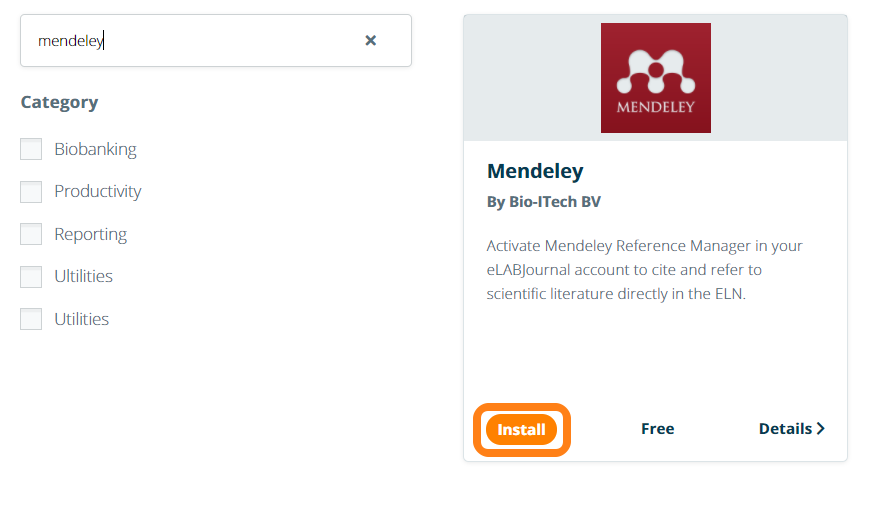
Task: Open the Details link for Mendeley
Action: click(x=786, y=429)
